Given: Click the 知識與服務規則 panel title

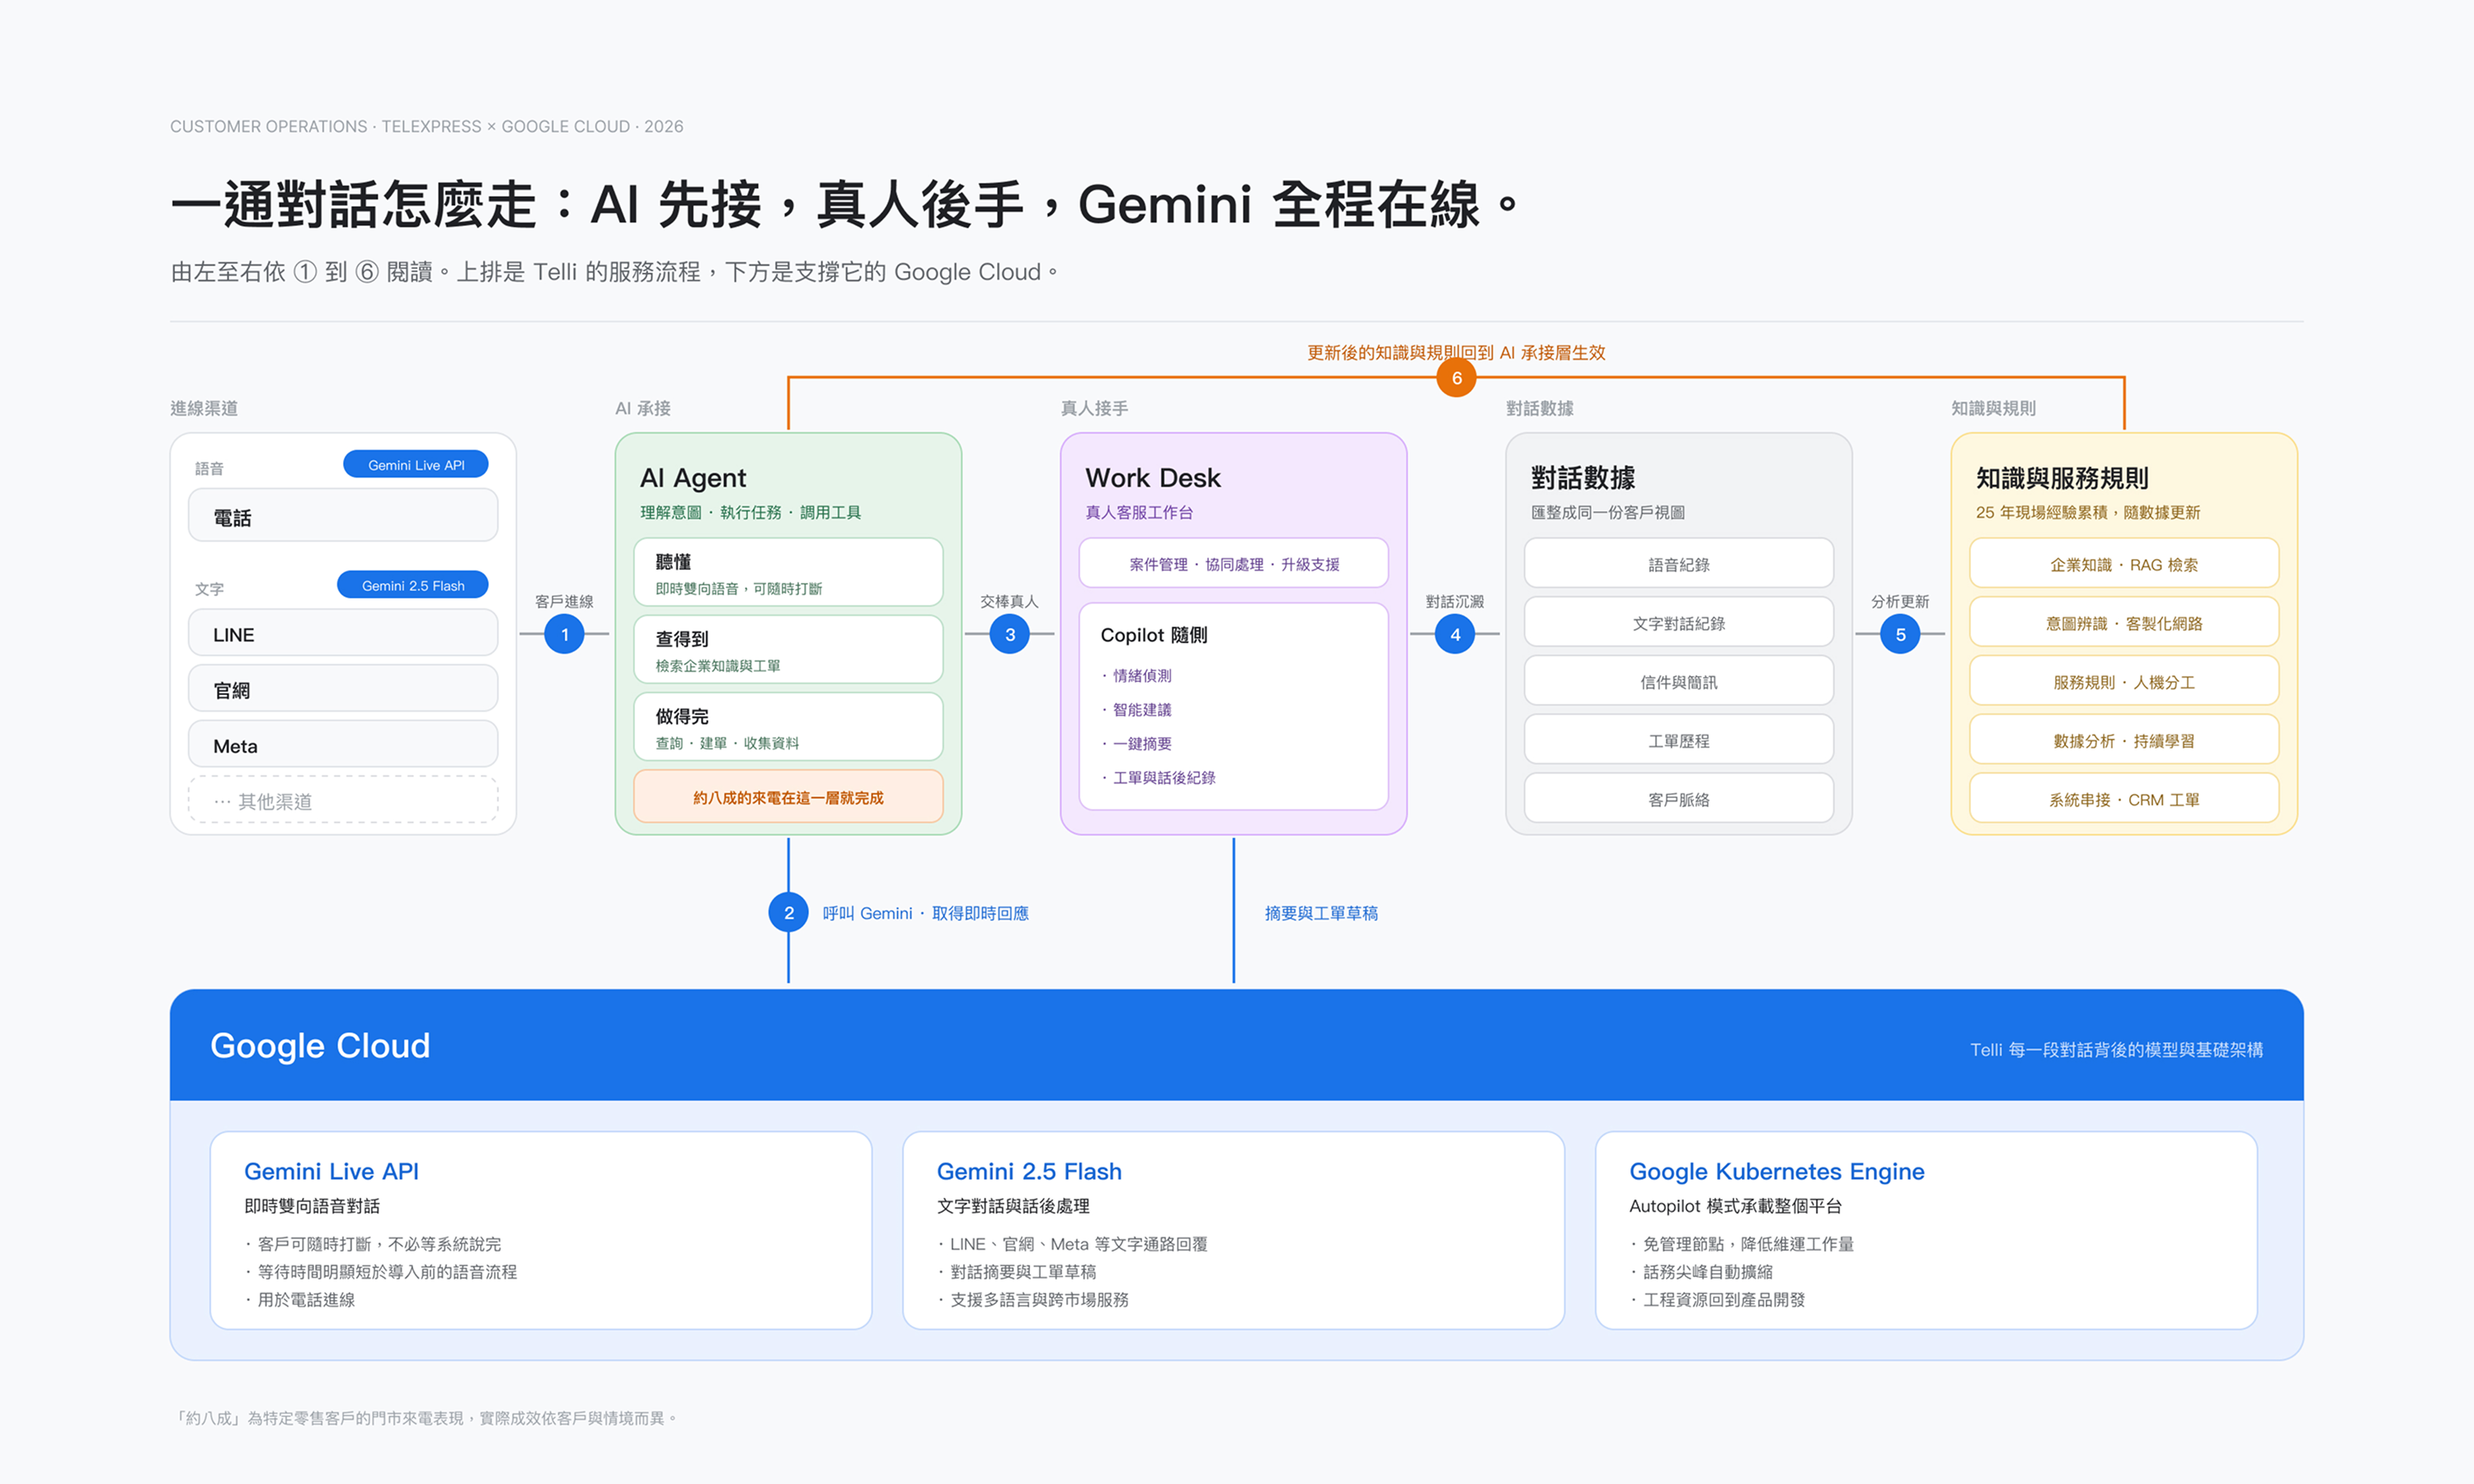Looking at the screenshot, I should pyautogui.click(x=2062, y=478).
